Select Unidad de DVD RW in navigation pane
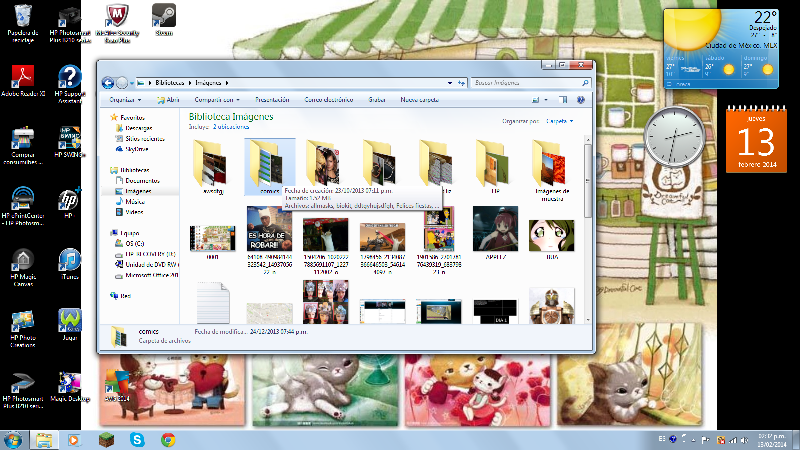This screenshot has height=450, width=800. [x=146, y=265]
